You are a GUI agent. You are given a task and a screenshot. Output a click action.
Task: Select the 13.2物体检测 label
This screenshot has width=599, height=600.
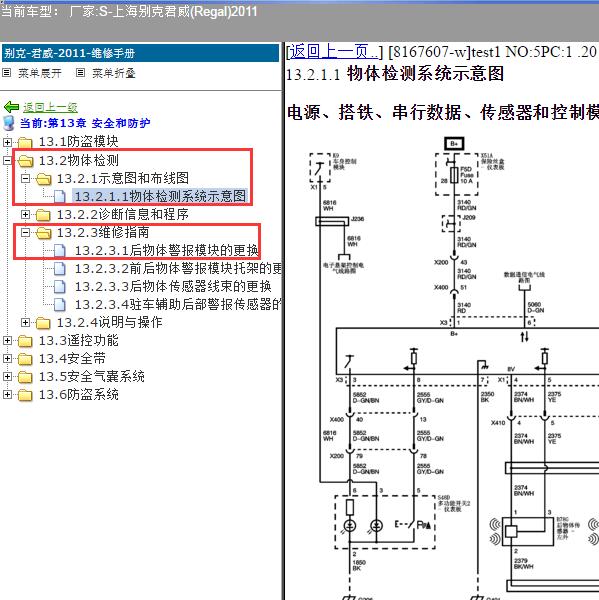[x=78, y=160]
